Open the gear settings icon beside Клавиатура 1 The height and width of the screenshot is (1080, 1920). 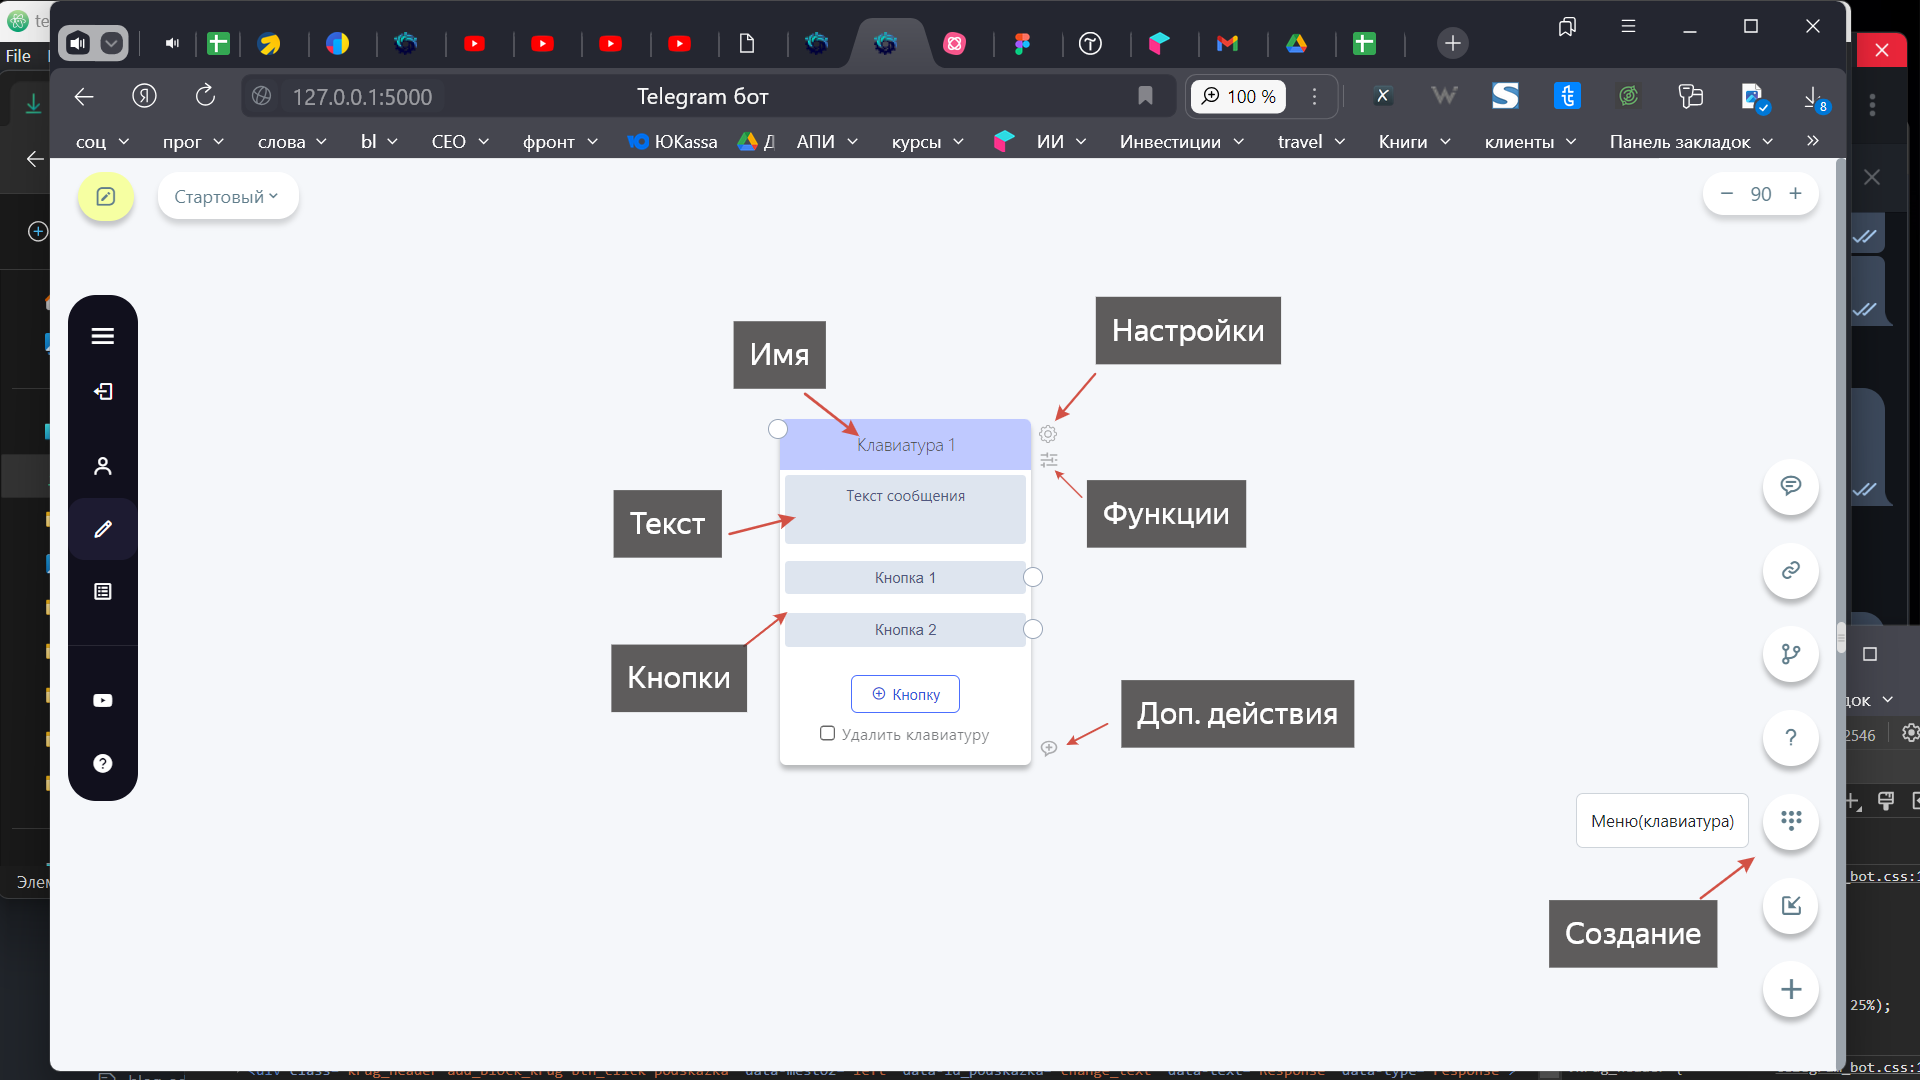tap(1048, 434)
